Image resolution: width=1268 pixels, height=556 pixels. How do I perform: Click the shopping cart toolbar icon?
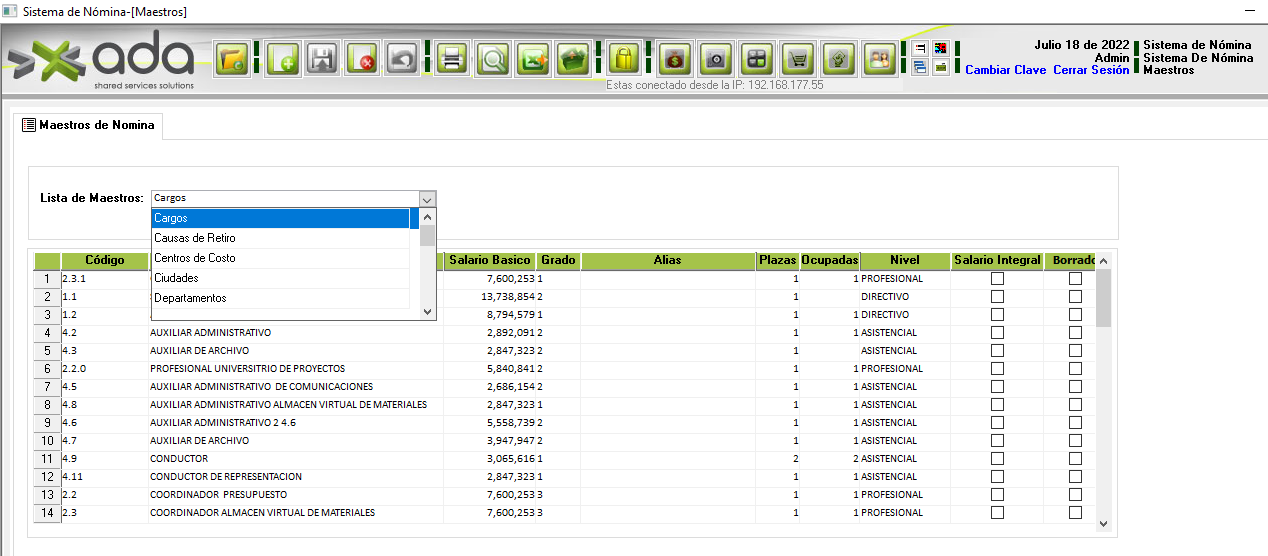pyautogui.click(x=797, y=59)
